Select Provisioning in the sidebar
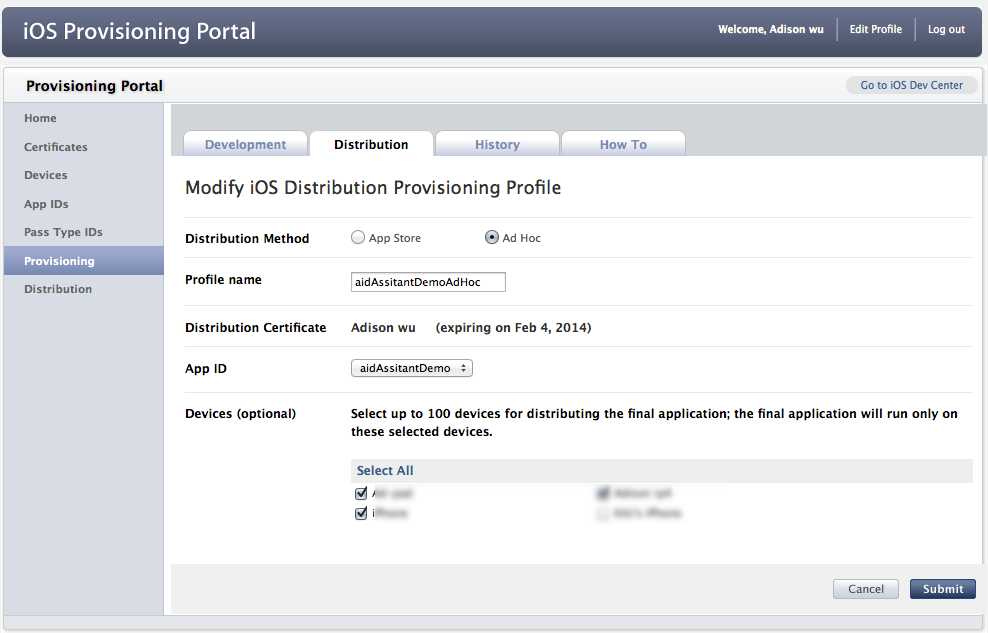 83,261
